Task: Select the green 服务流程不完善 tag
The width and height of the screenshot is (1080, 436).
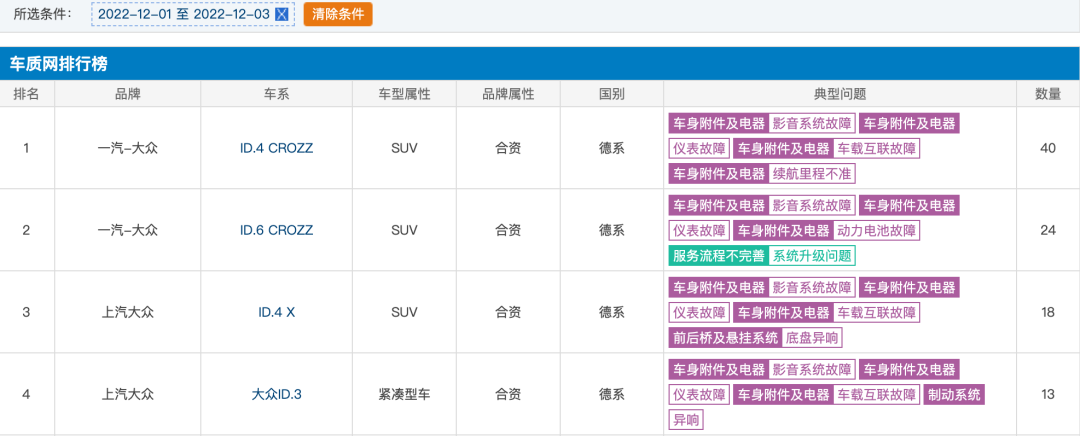Action: (718, 256)
